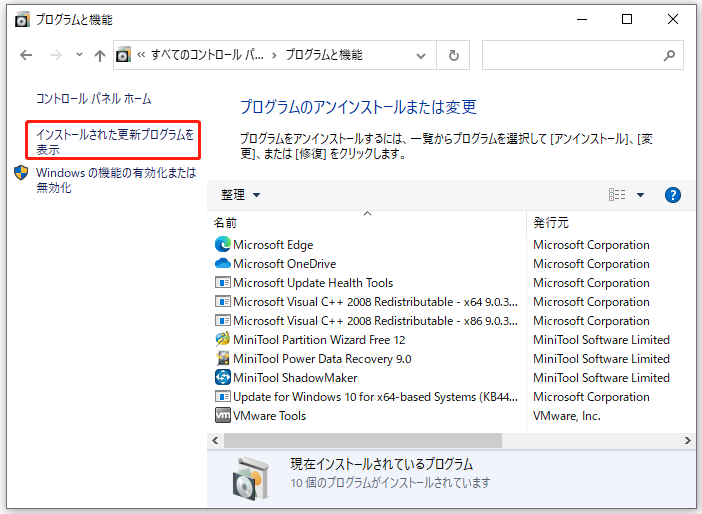This screenshot has width=702, height=514.
Task: Select Update for Windows 10 KB44 name
Action: [375, 397]
